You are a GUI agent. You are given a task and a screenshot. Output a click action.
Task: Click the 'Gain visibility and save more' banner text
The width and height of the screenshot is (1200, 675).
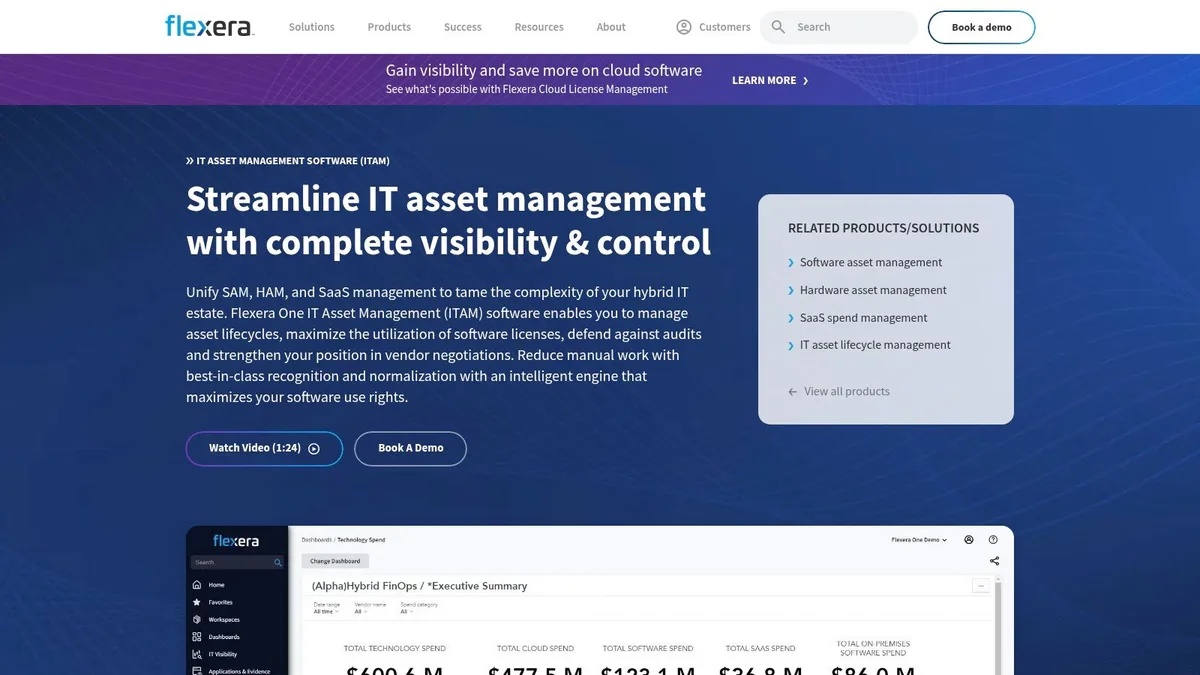[x=544, y=71]
